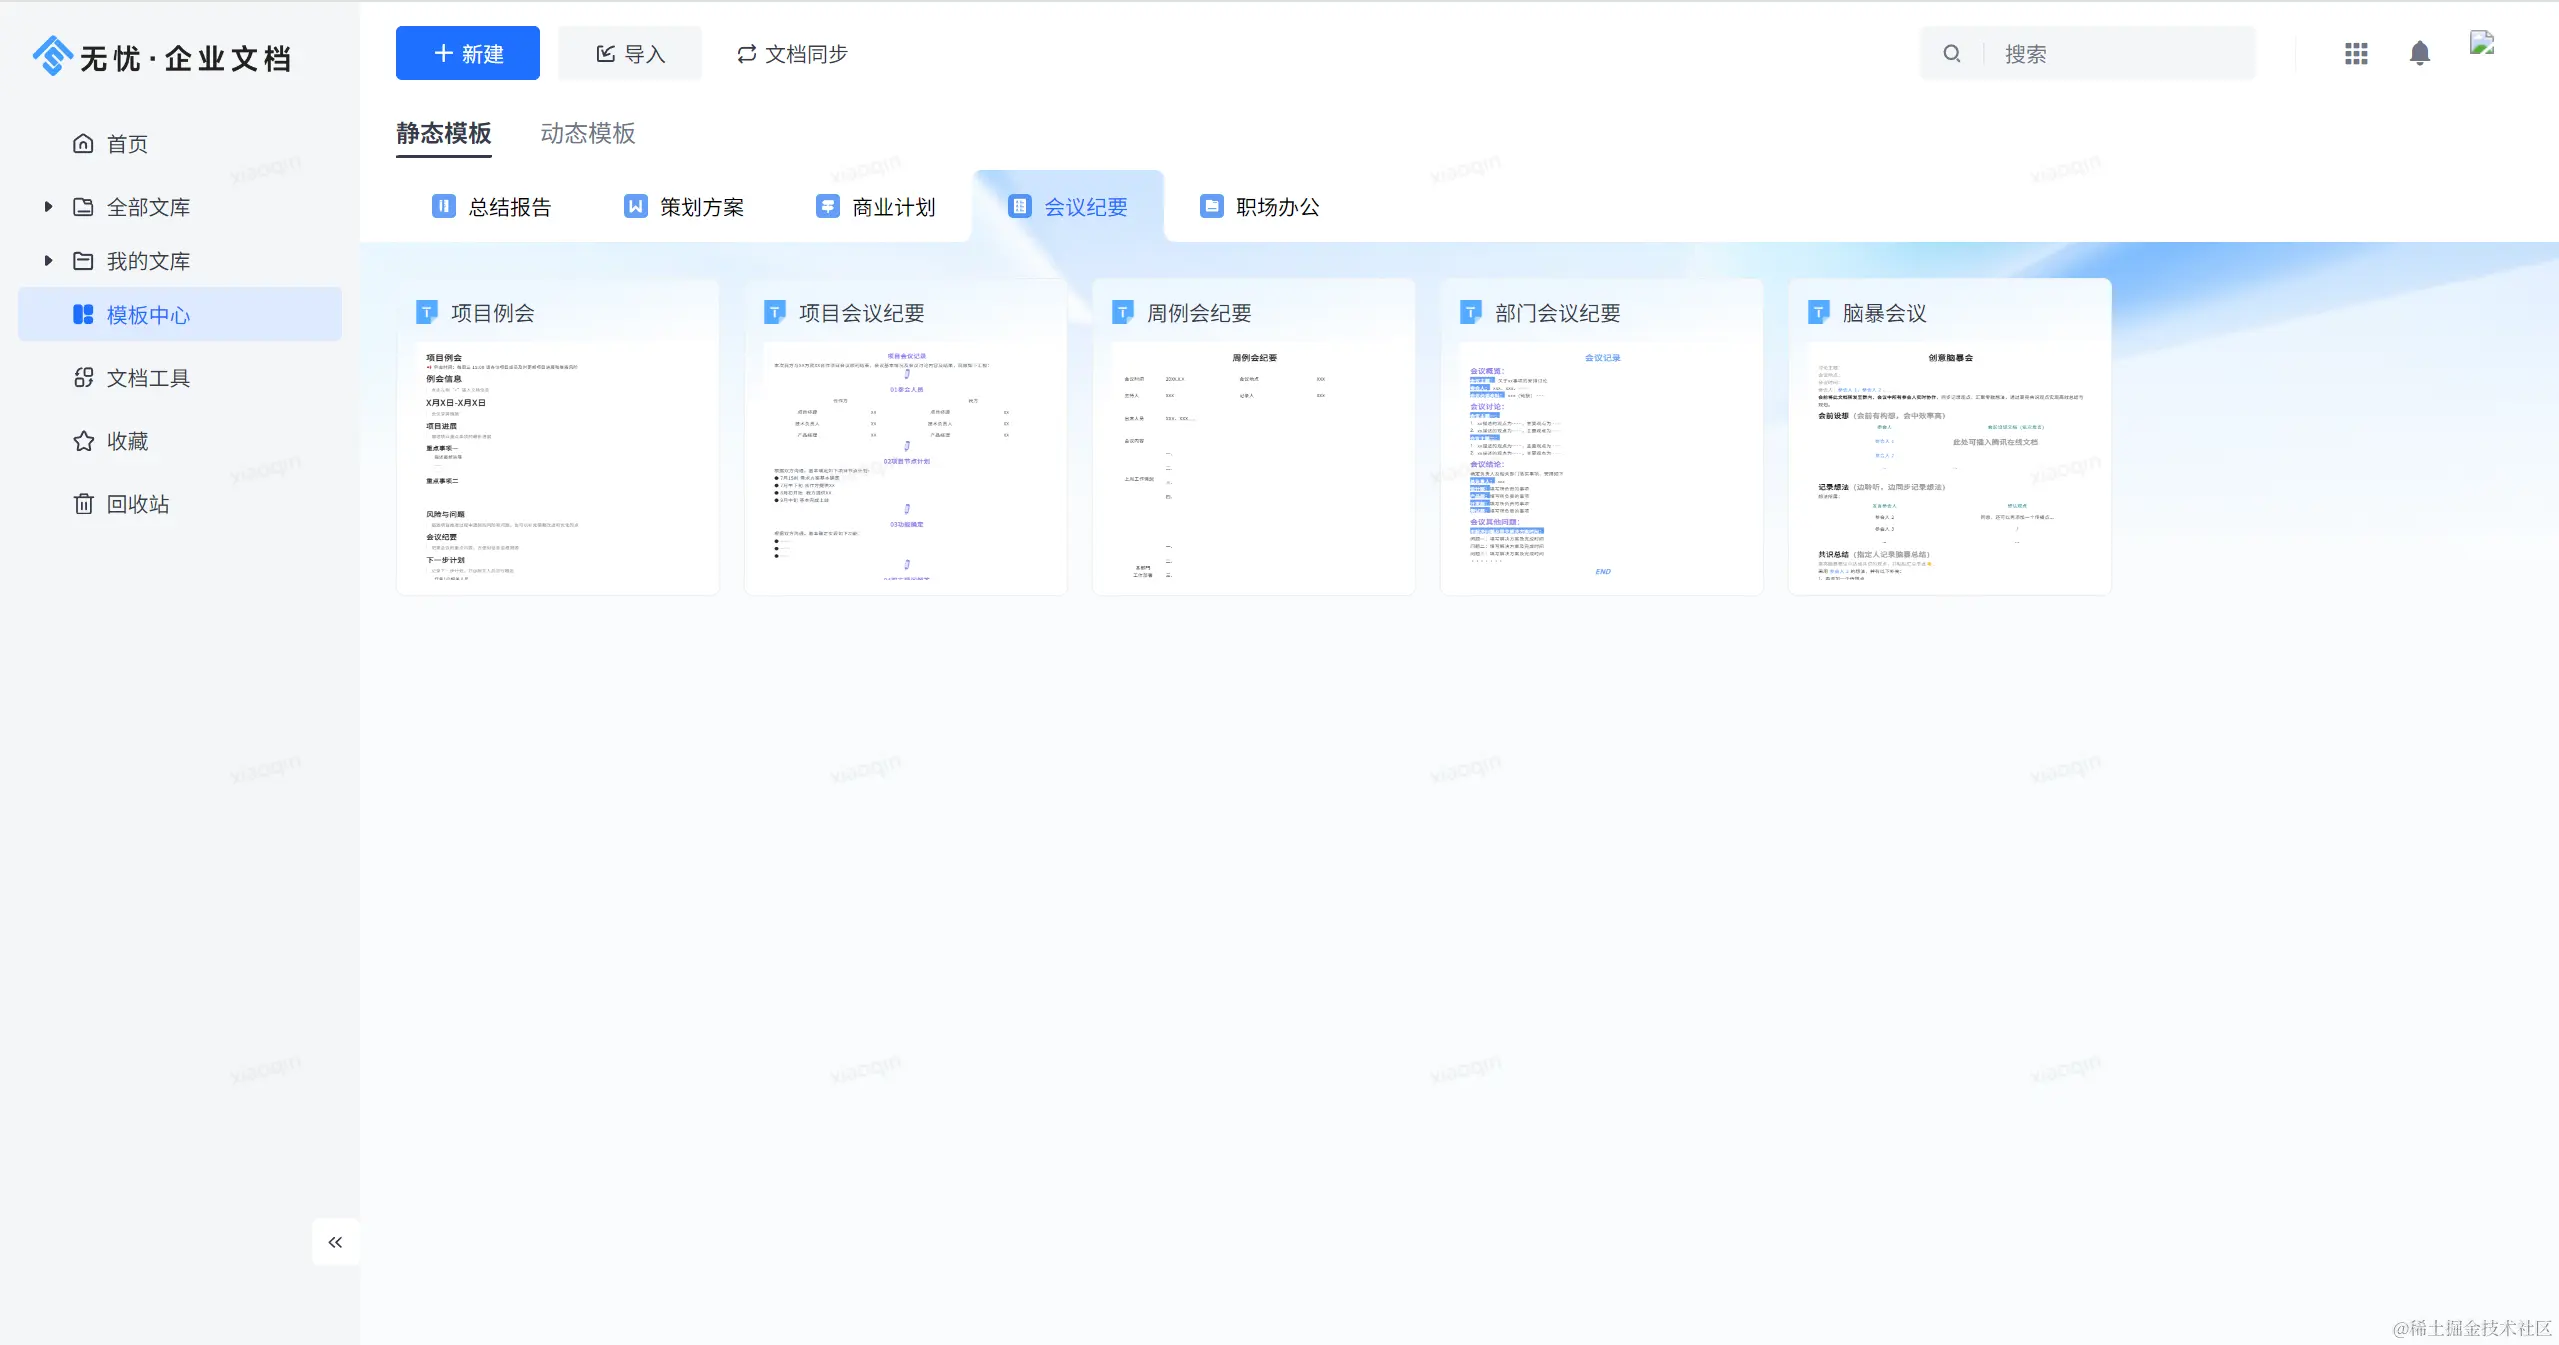Image resolution: width=2559 pixels, height=1345 pixels.
Task: Open the 脑暴会议 template thumbnail
Action: (1949, 465)
